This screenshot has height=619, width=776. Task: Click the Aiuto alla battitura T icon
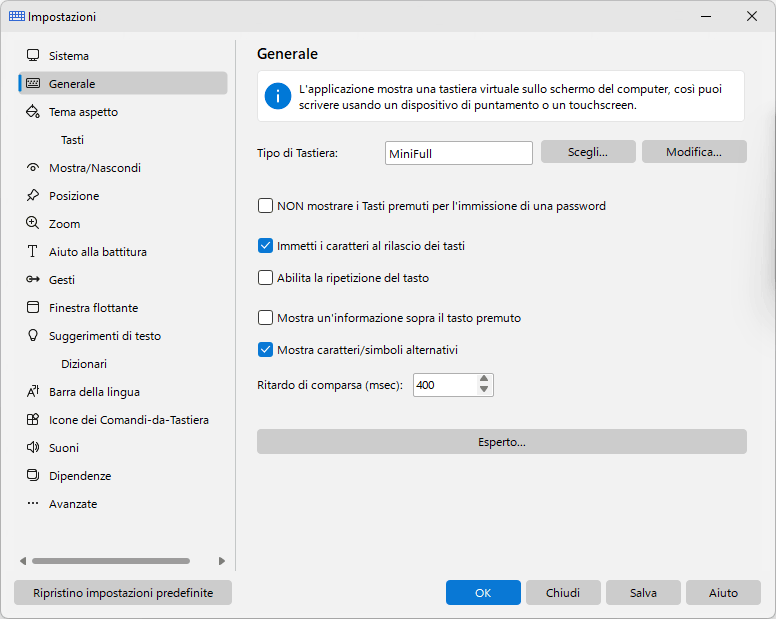(x=33, y=251)
